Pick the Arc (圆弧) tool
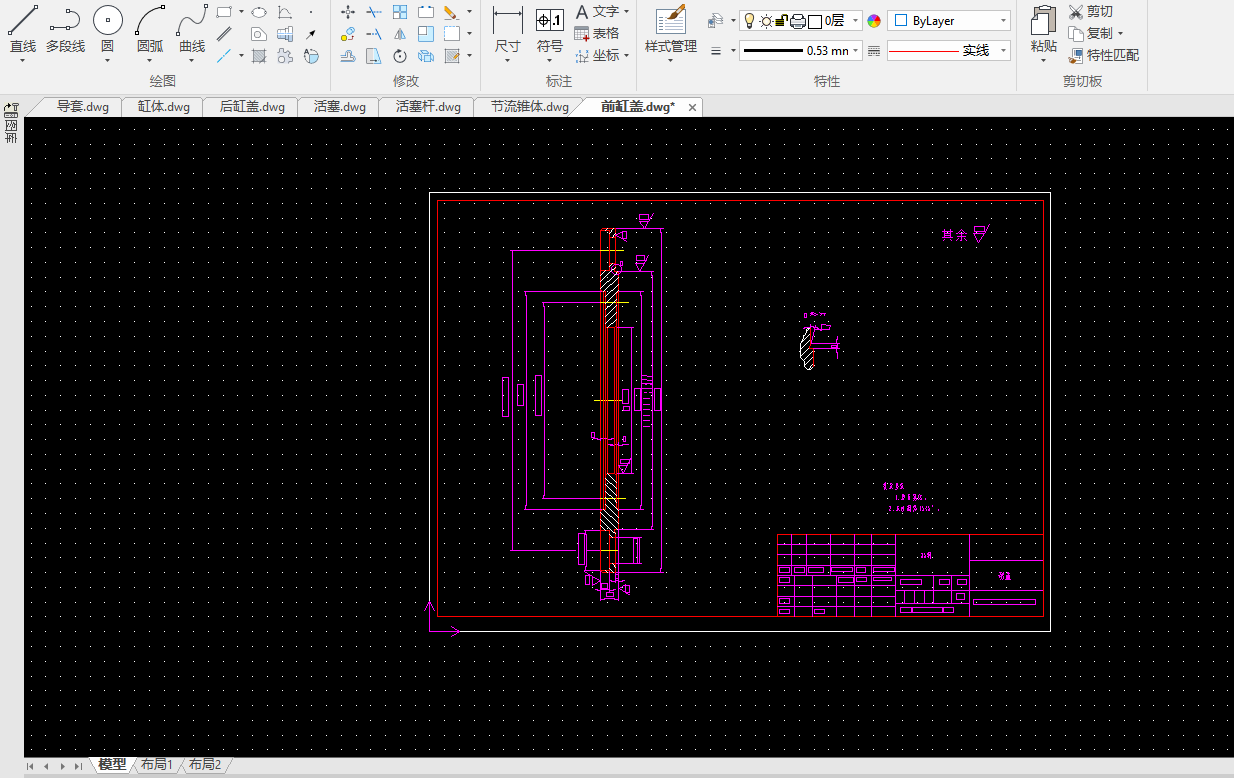This screenshot has height=778, width=1234. pos(150,28)
